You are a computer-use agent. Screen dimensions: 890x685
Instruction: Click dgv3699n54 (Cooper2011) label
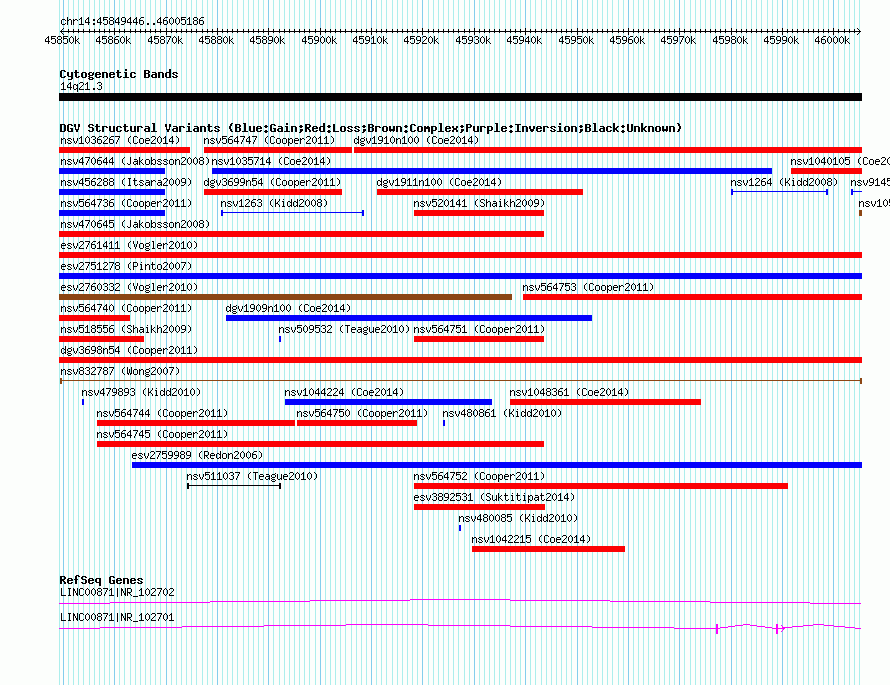(x=272, y=182)
